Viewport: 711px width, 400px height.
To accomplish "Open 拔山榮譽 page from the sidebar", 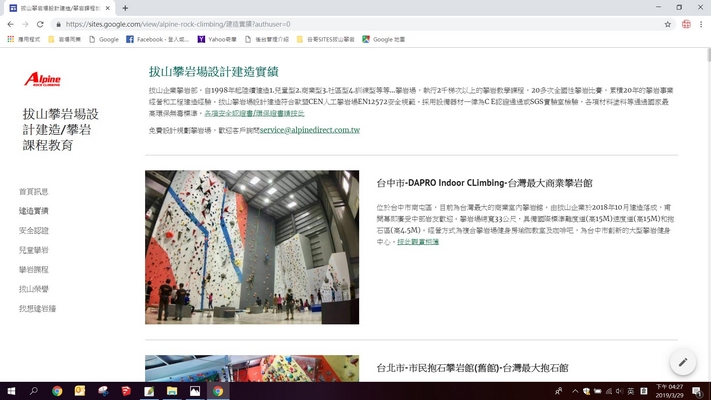I will 34,289.
